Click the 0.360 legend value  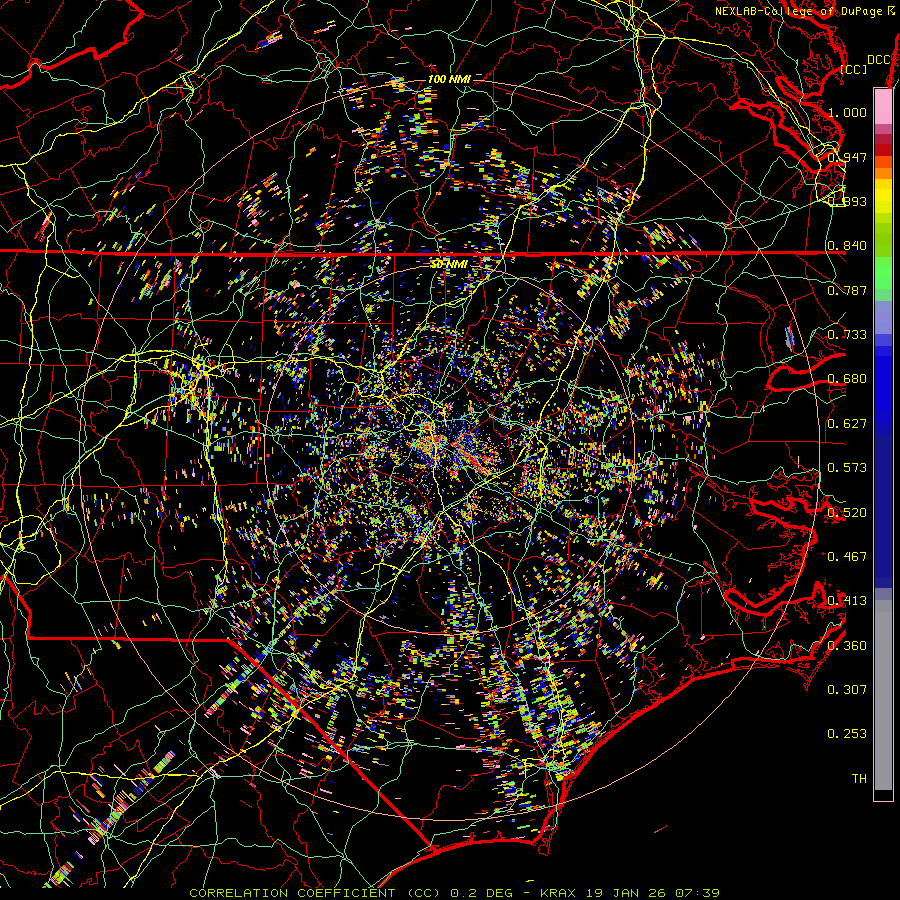[847, 646]
